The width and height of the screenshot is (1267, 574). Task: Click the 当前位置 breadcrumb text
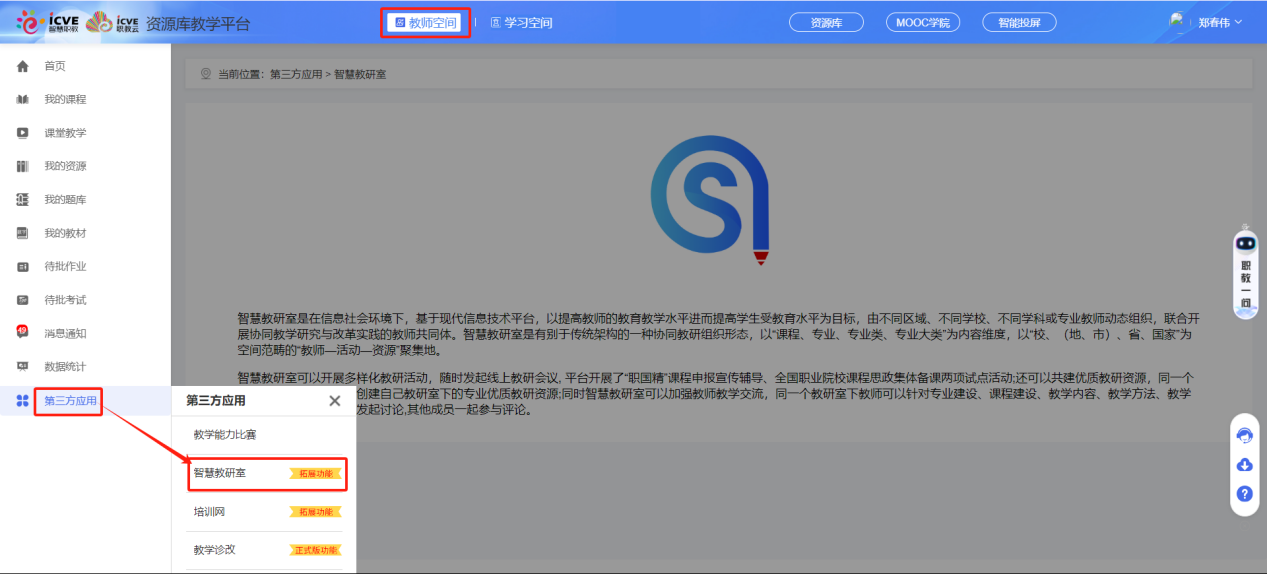(243, 74)
